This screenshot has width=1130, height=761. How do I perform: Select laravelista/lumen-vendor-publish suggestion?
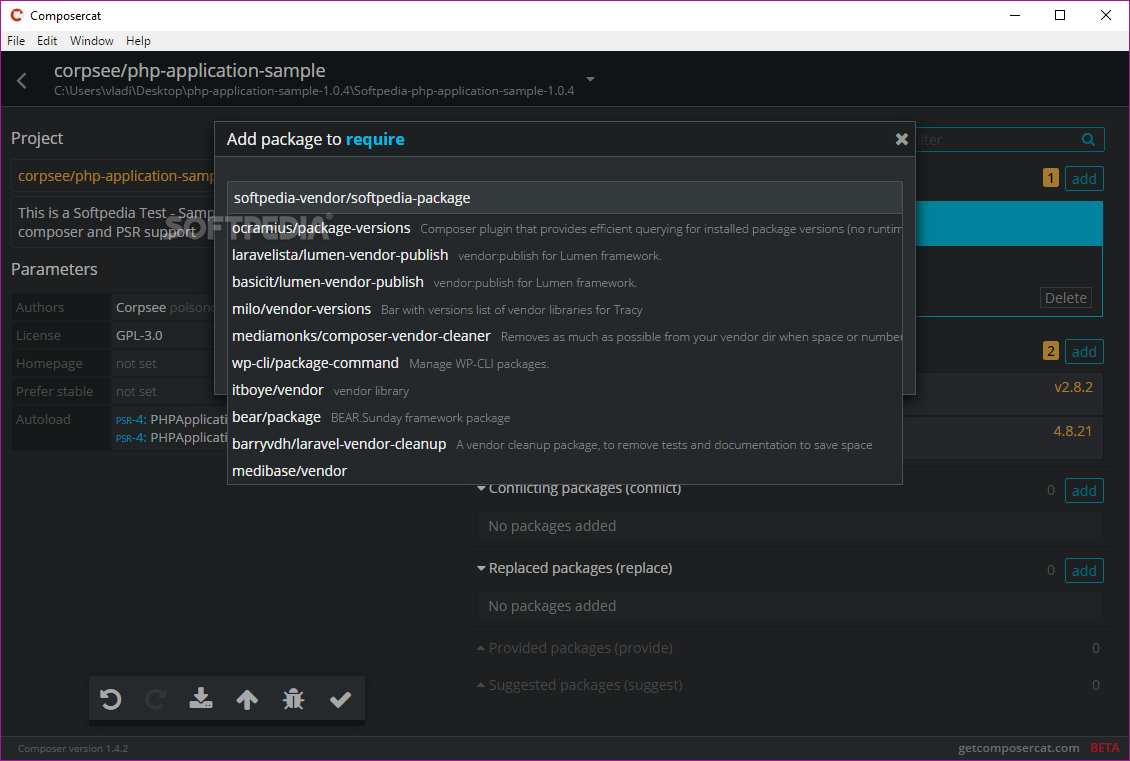[x=565, y=255]
